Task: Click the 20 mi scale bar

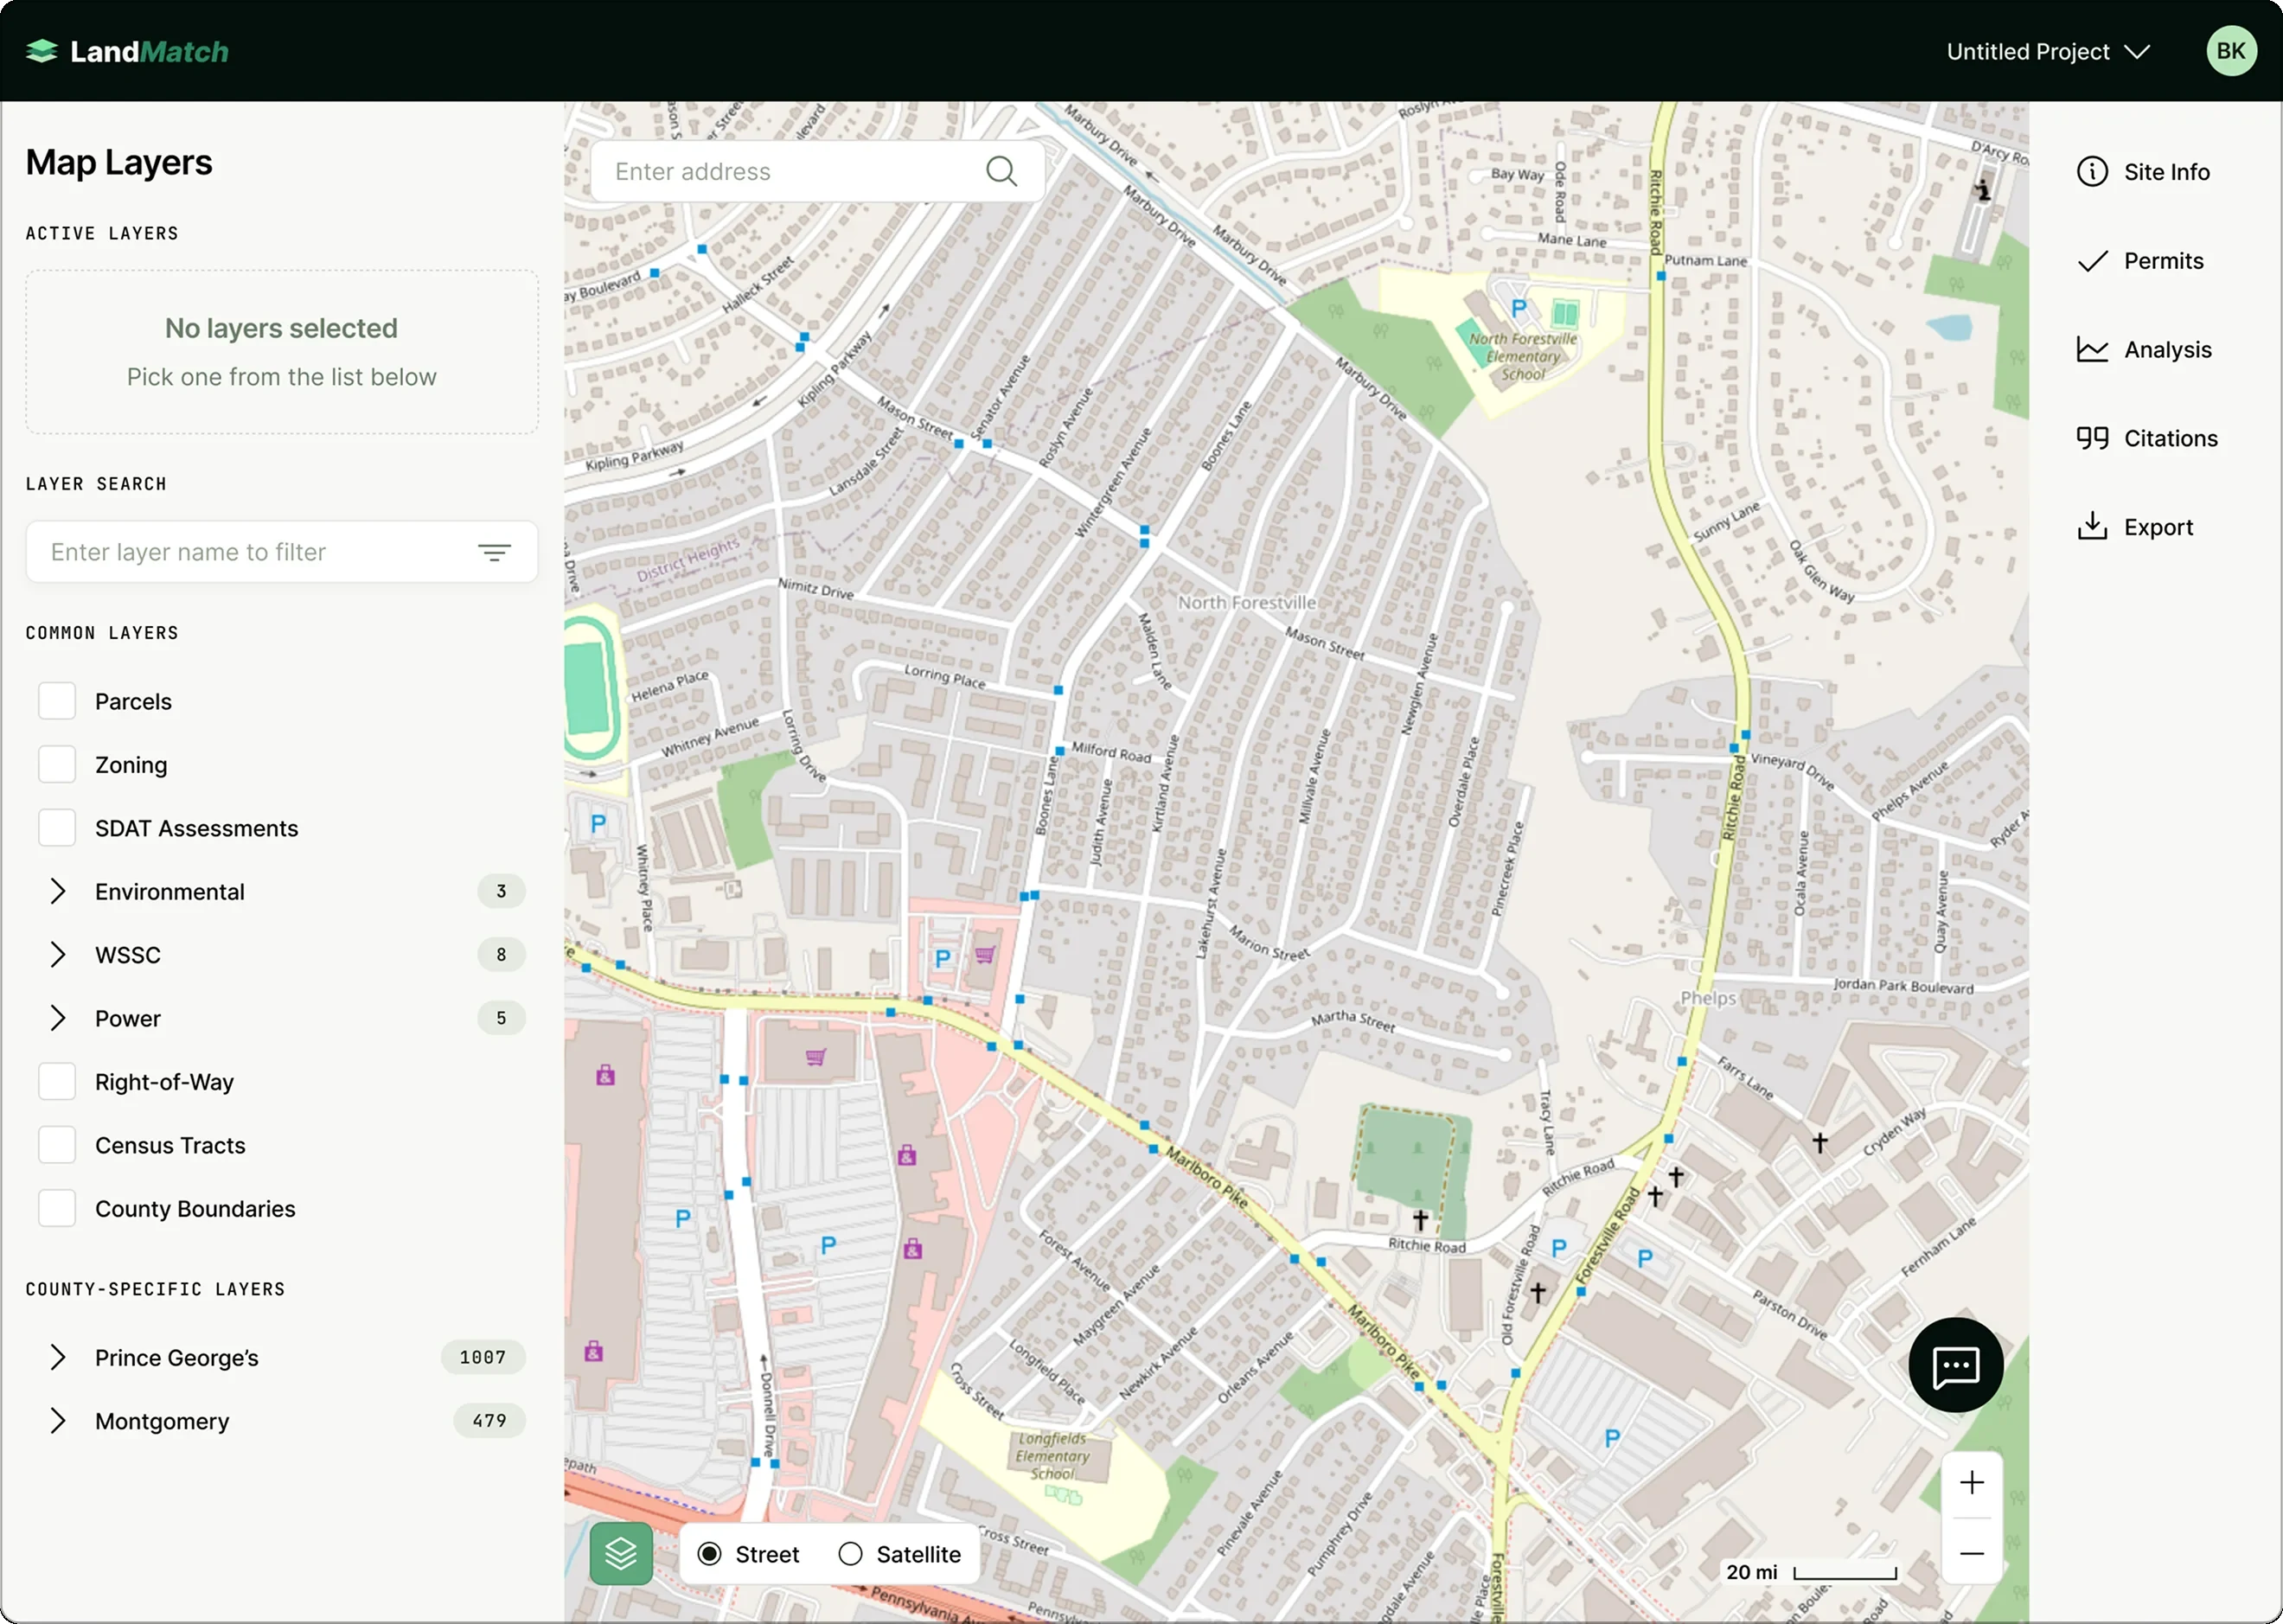Action: (x=1811, y=1572)
